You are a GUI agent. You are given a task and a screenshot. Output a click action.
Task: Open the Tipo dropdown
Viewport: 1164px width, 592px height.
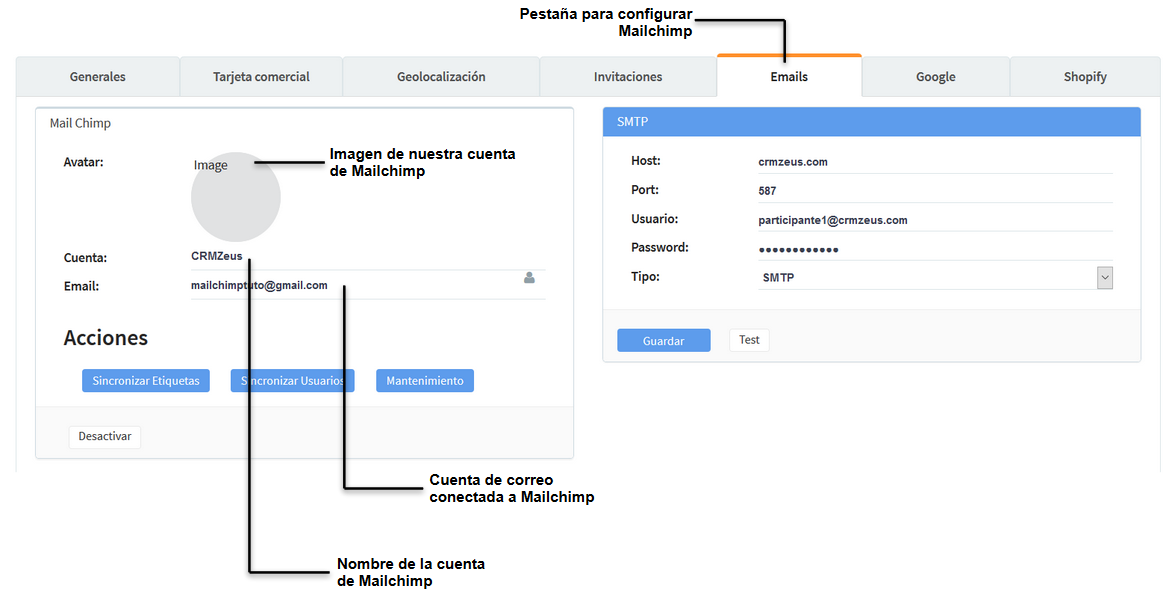(x=935, y=277)
